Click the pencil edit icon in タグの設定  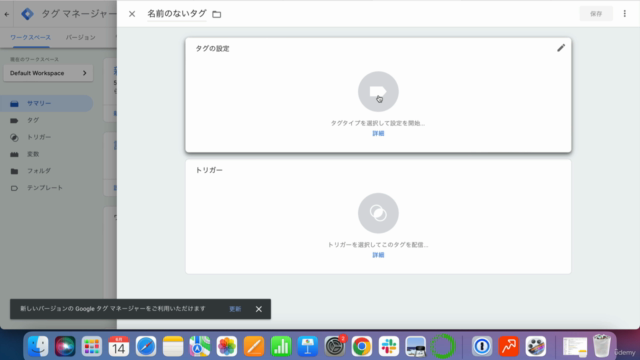[561, 48]
